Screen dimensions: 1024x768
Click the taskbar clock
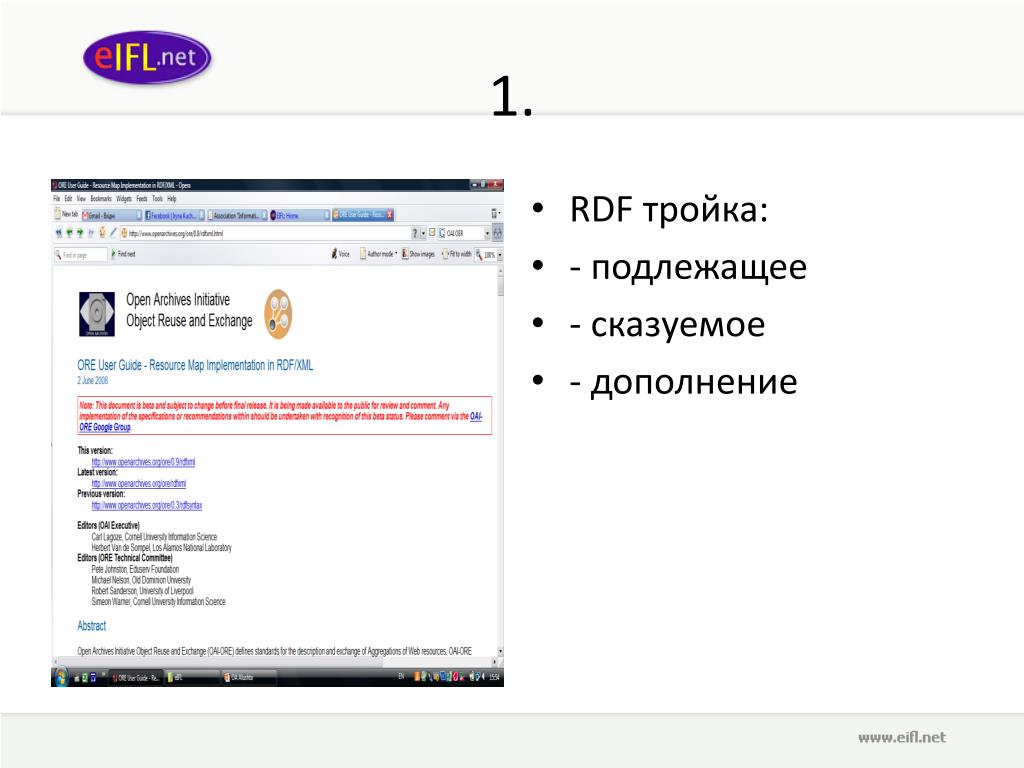pyautogui.click(x=494, y=677)
